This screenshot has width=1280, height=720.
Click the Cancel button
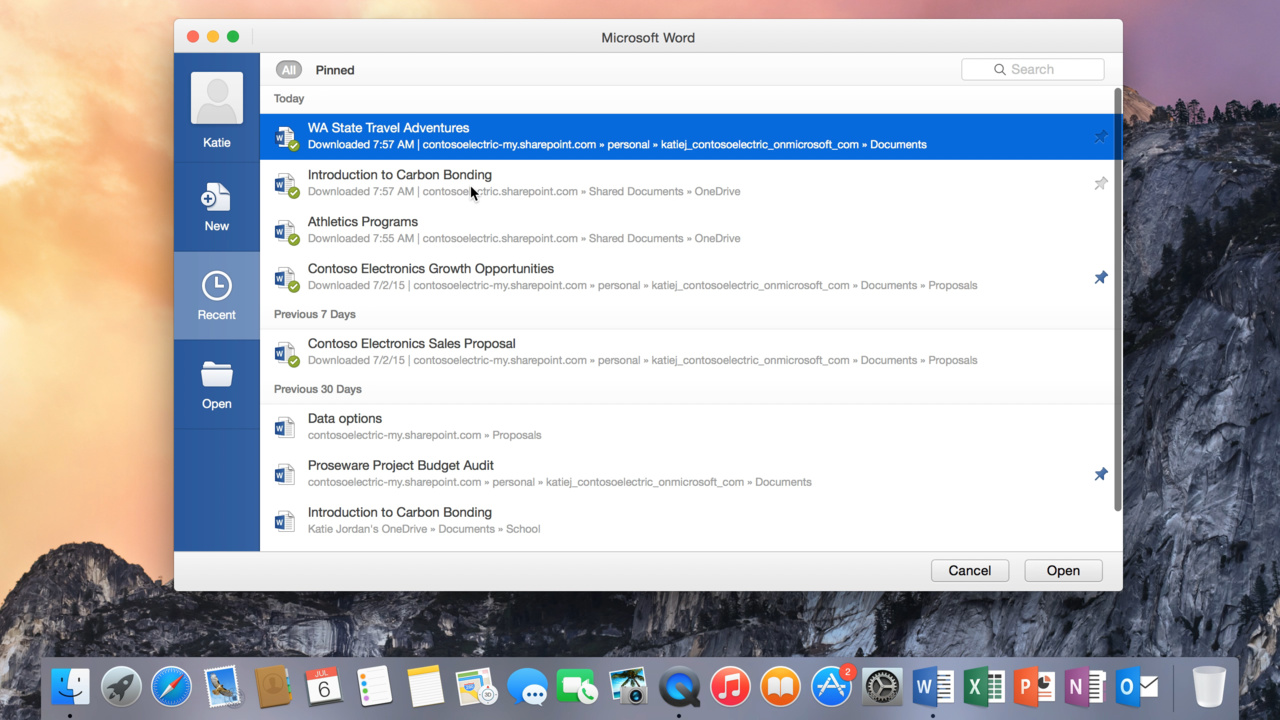[969, 570]
